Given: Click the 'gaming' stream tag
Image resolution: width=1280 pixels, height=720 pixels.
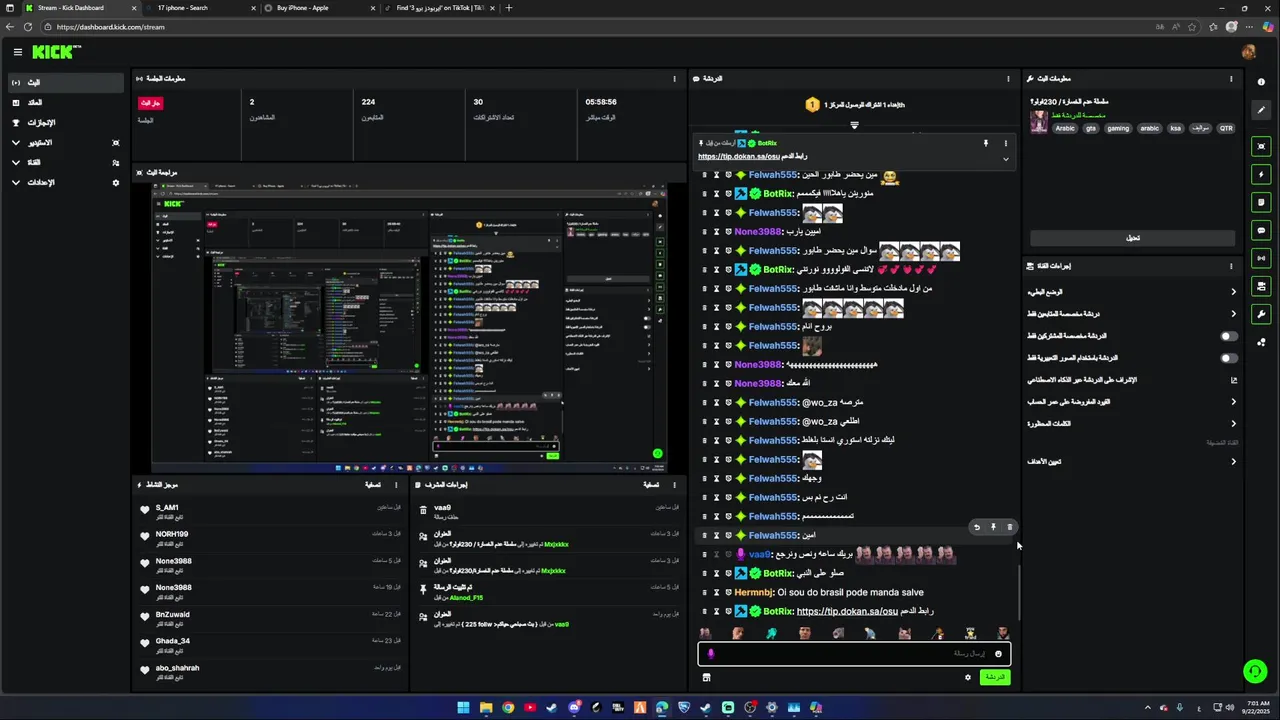Looking at the screenshot, I should point(1118,128).
